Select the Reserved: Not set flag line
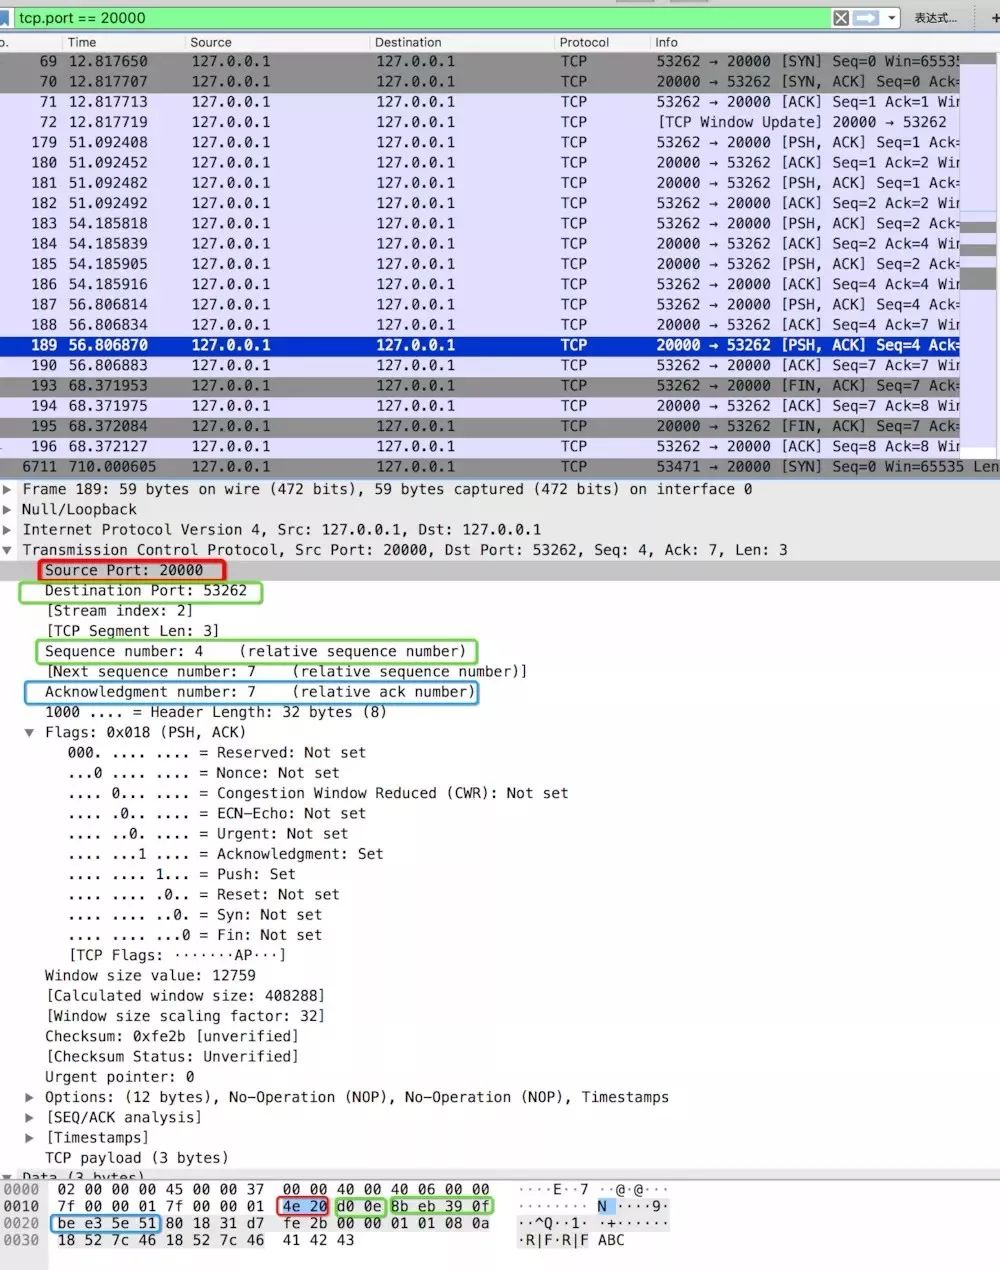Viewport: 1000px width, 1270px height. (217, 752)
